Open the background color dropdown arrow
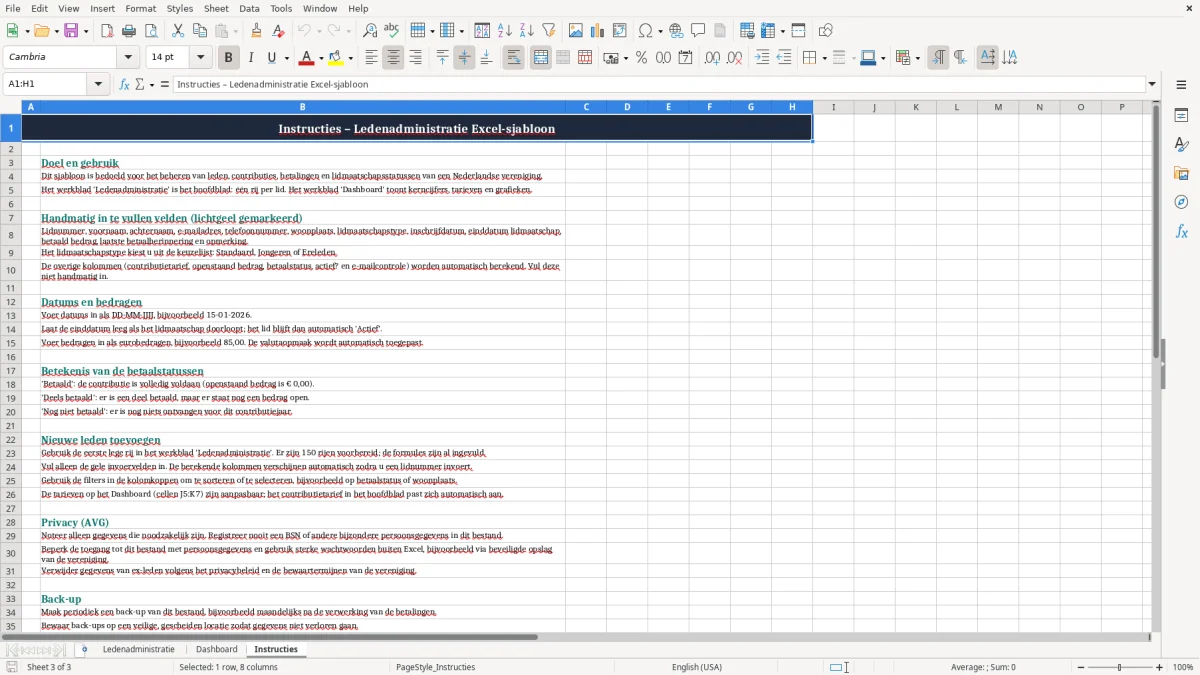Image resolution: width=1200 pixels, height=675 pixels. click(x=351, y=58)
